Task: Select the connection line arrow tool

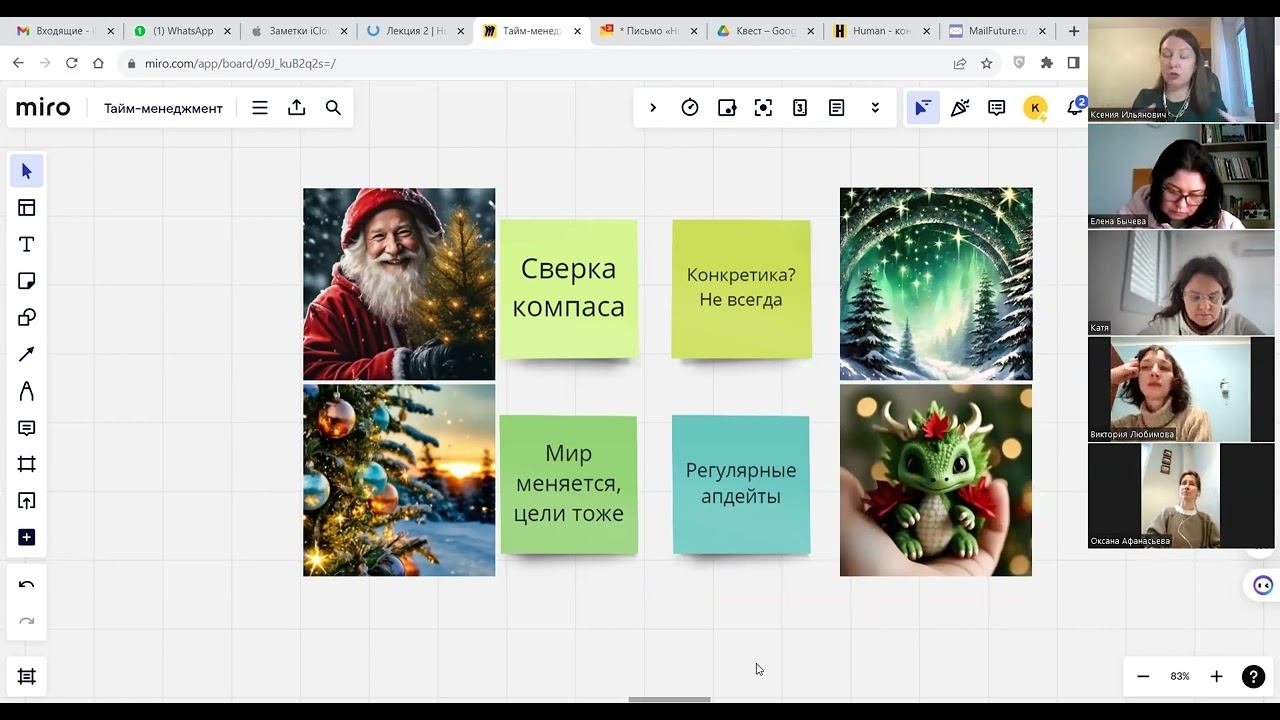Action: pyautogui.click(x=27, y=354)
